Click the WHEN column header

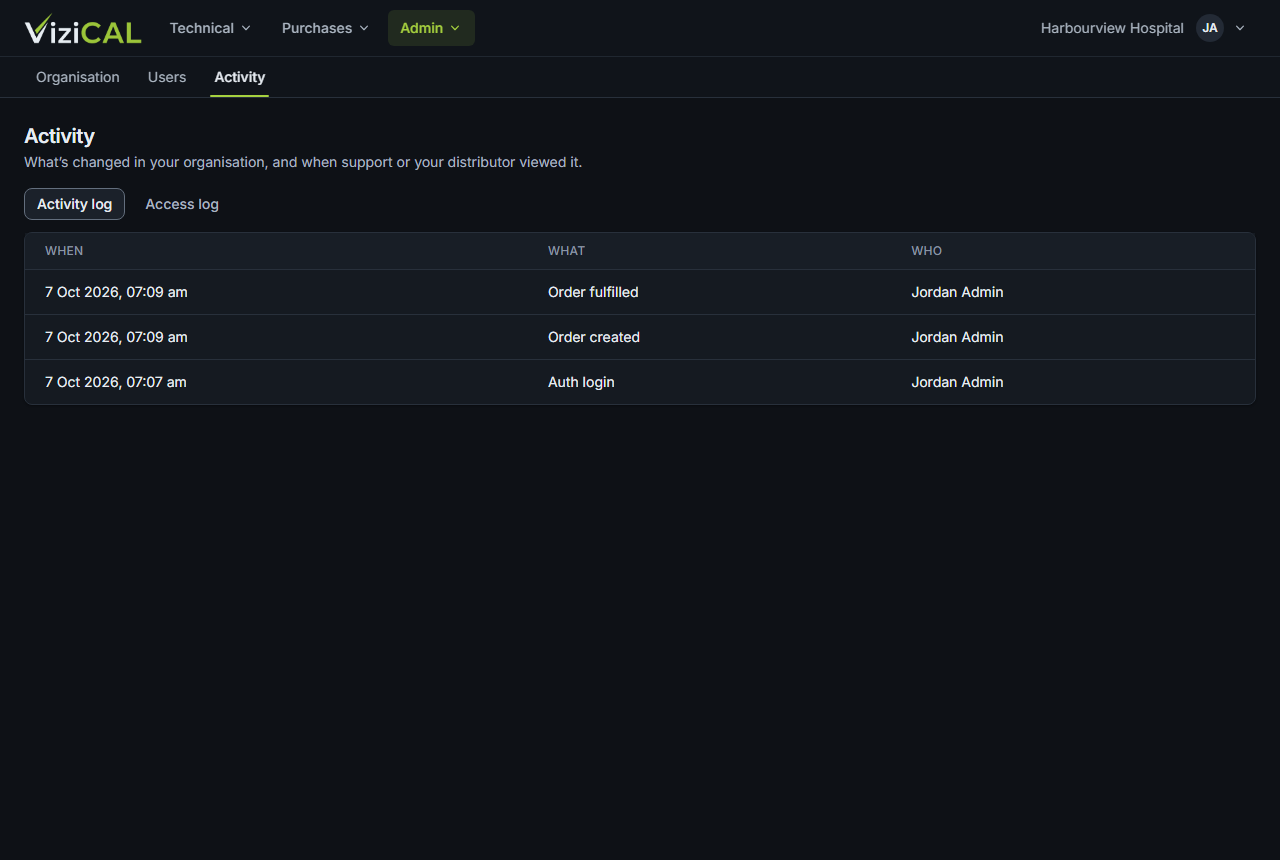[64, 251]
